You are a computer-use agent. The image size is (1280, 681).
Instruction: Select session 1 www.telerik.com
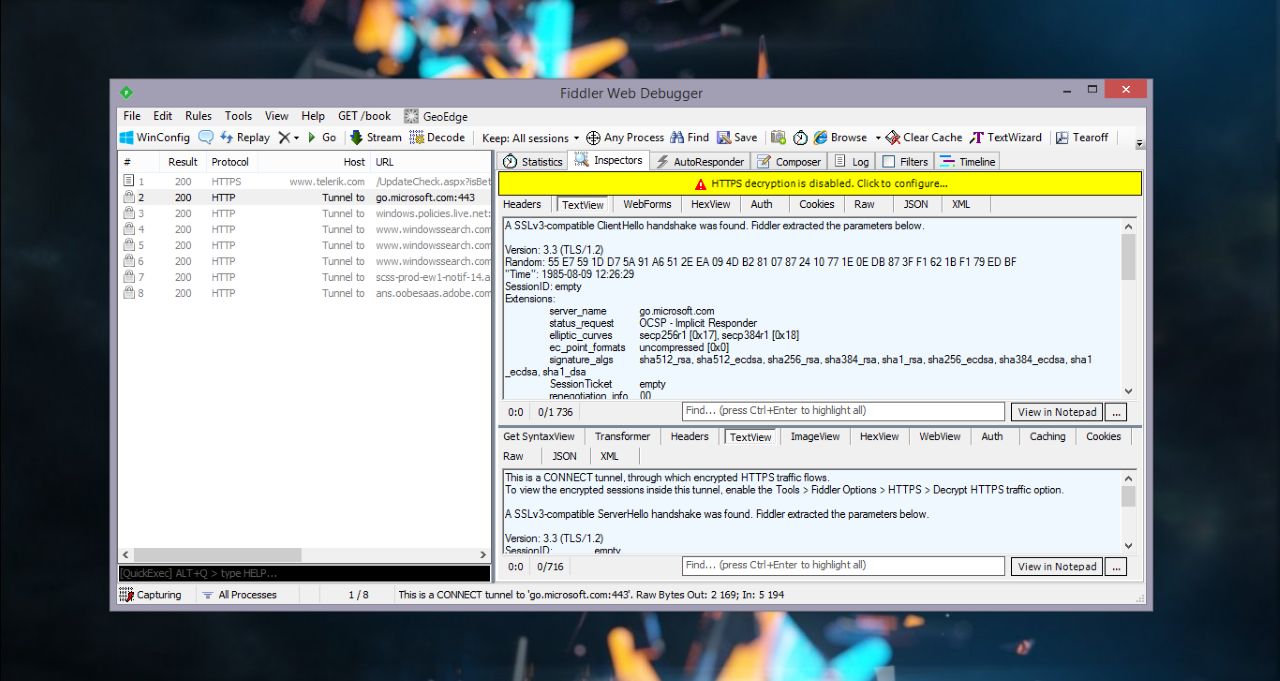point(306,182)
